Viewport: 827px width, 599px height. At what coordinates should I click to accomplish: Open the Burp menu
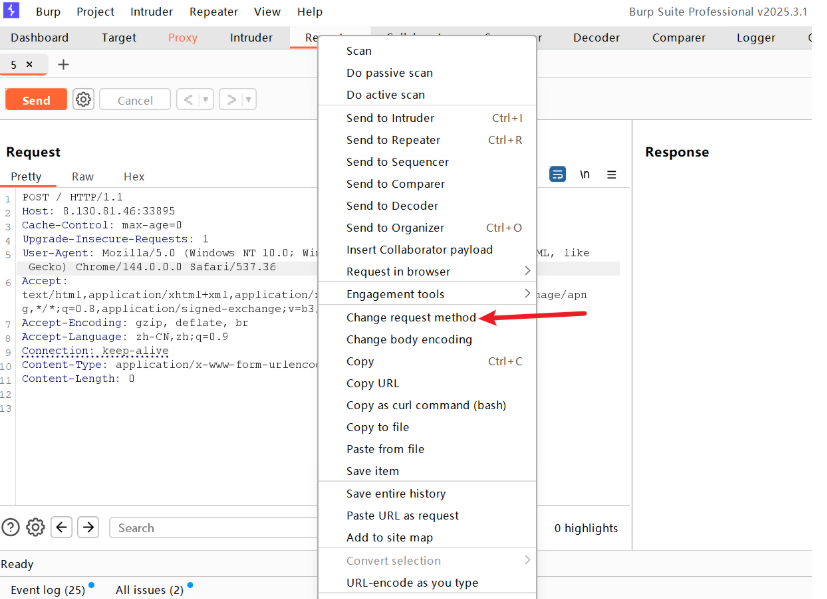tap(48, 12)
